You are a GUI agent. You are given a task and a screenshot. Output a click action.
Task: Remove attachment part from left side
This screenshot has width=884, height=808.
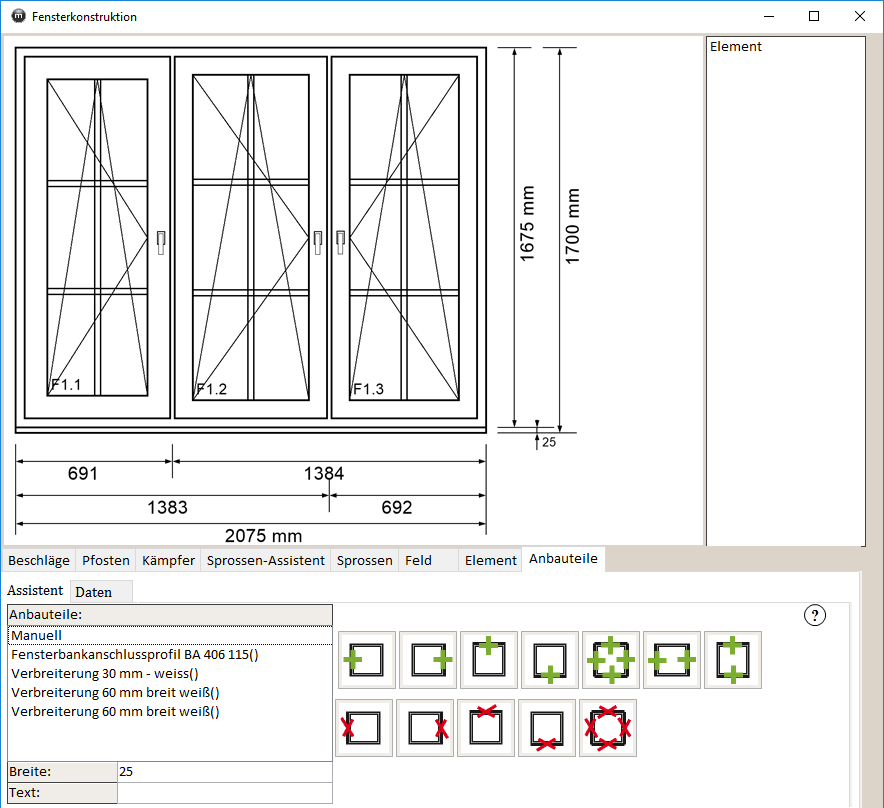pos(364,728)
